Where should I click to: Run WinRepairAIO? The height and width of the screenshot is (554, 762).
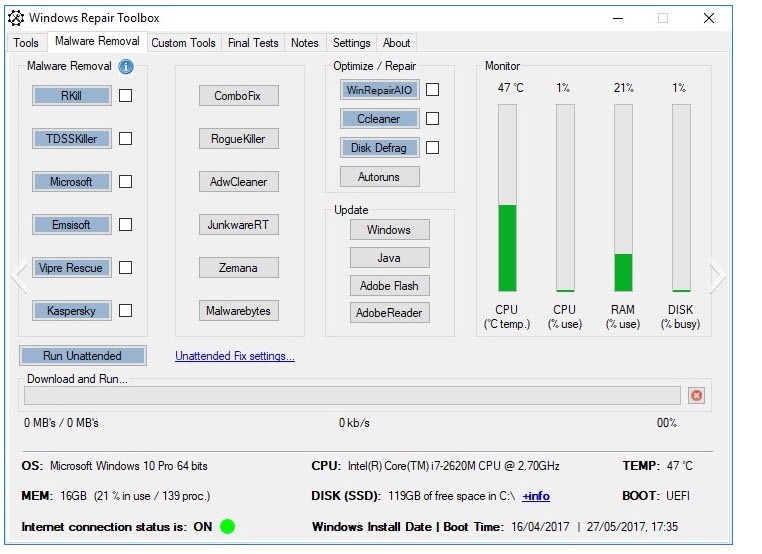[380, 90]
